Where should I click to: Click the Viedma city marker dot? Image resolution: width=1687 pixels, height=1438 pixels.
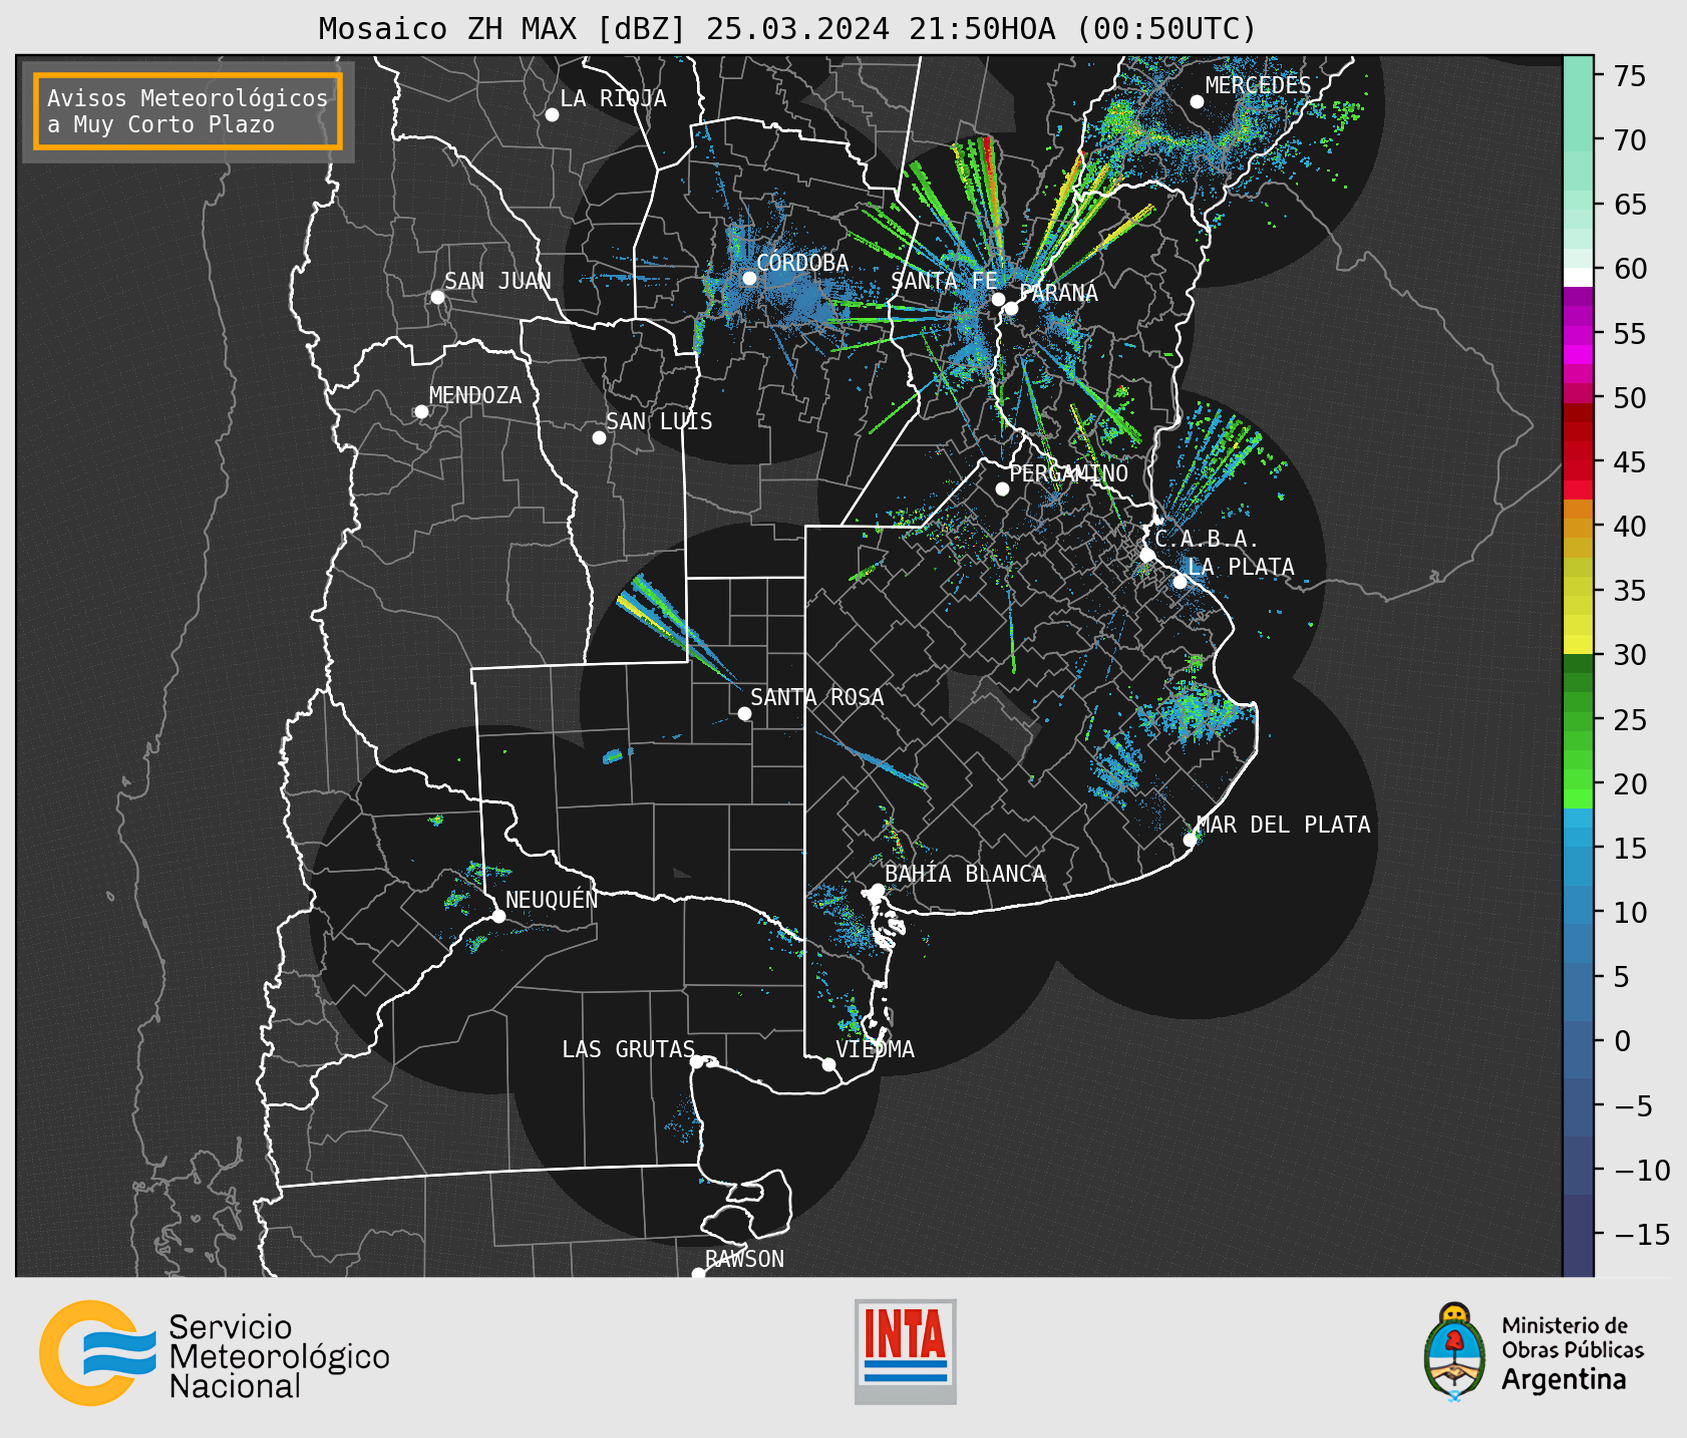click(x=829, y=1064)
